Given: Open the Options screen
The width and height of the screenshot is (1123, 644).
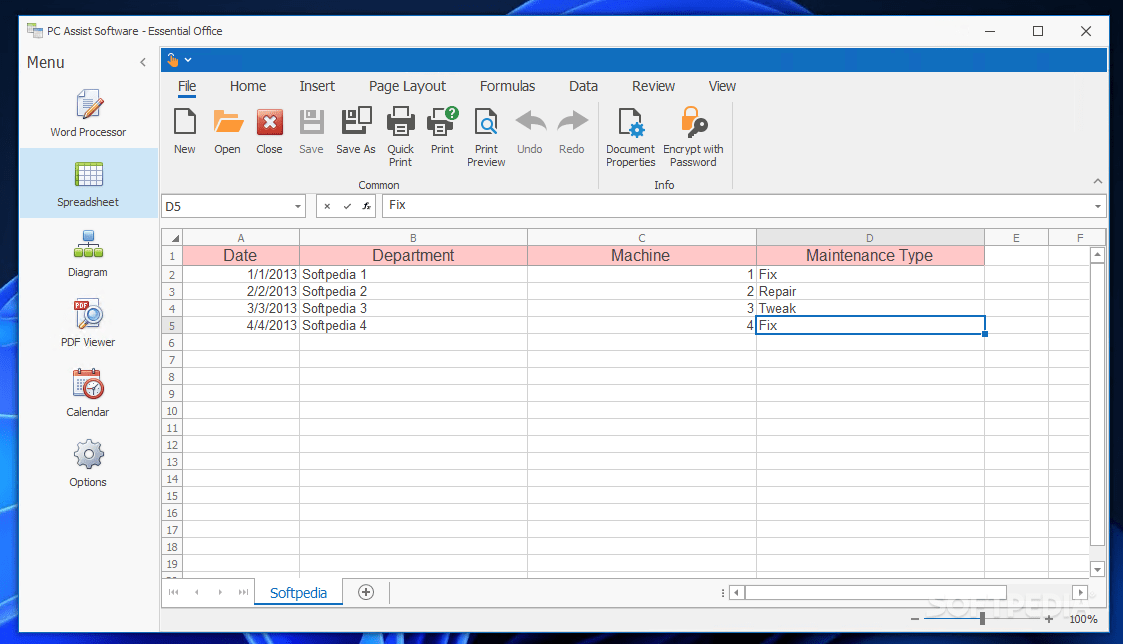Looking at the screenshot, I should [87, 463].
